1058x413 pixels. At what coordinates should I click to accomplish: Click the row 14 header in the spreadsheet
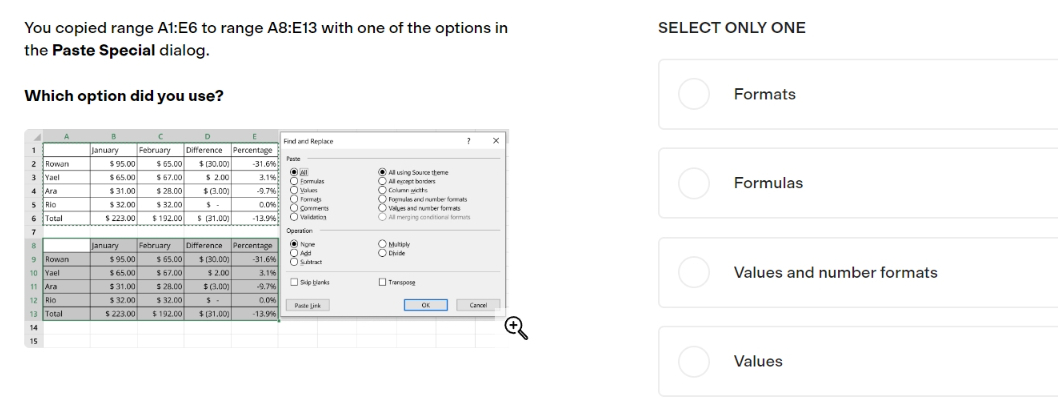coord(33,327)
